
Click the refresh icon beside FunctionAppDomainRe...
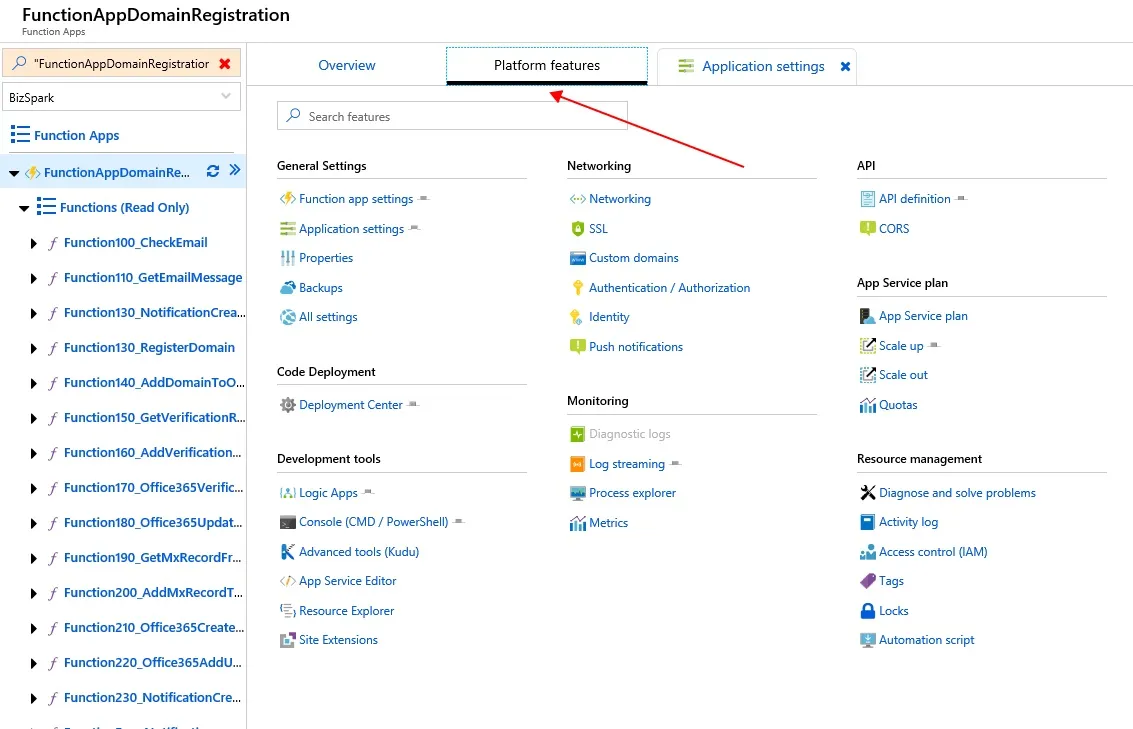pos(213,171)
